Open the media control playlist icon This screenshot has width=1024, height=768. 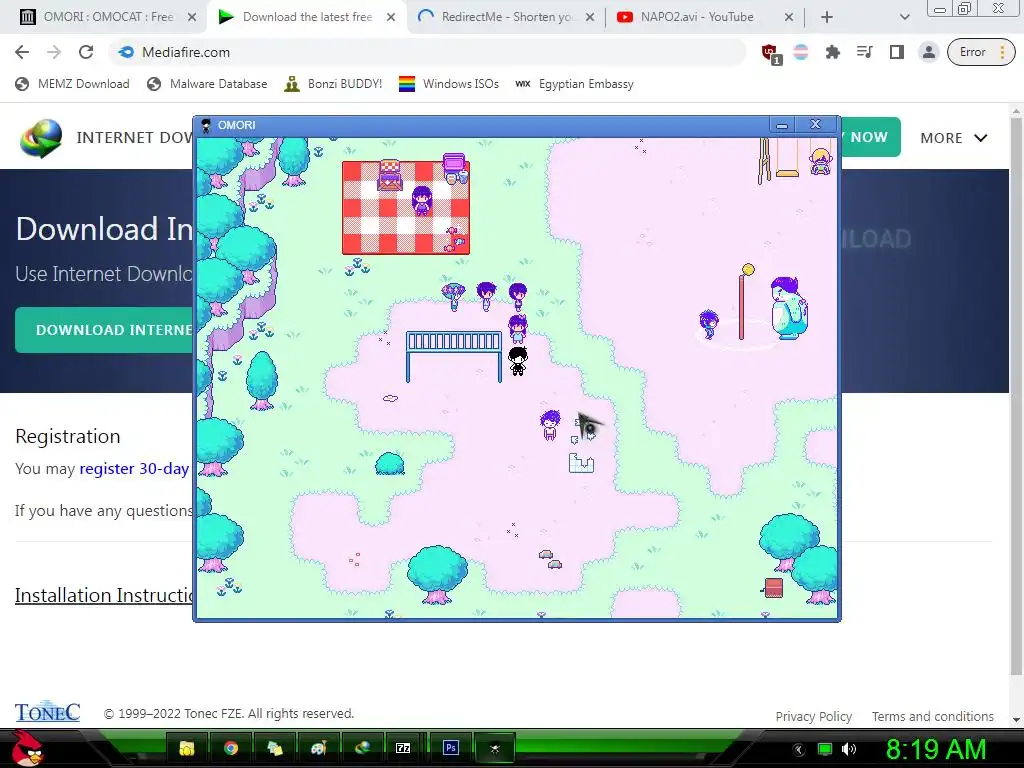[x=865, y=52]
